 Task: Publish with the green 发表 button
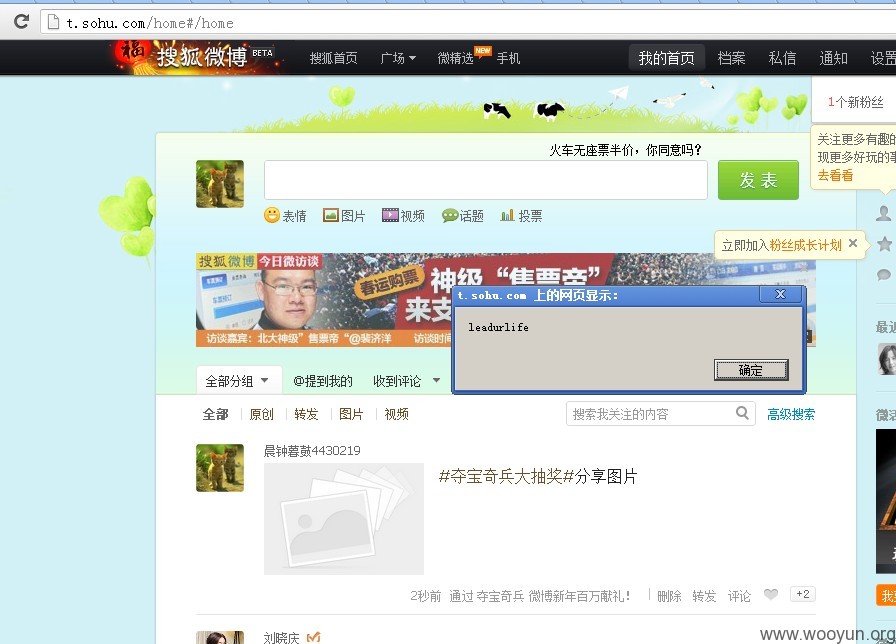point(758,180)
